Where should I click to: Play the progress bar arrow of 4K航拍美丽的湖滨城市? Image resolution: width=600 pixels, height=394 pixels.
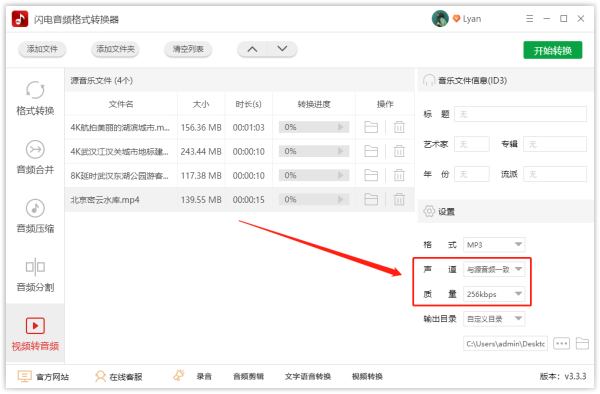(341, 127)
